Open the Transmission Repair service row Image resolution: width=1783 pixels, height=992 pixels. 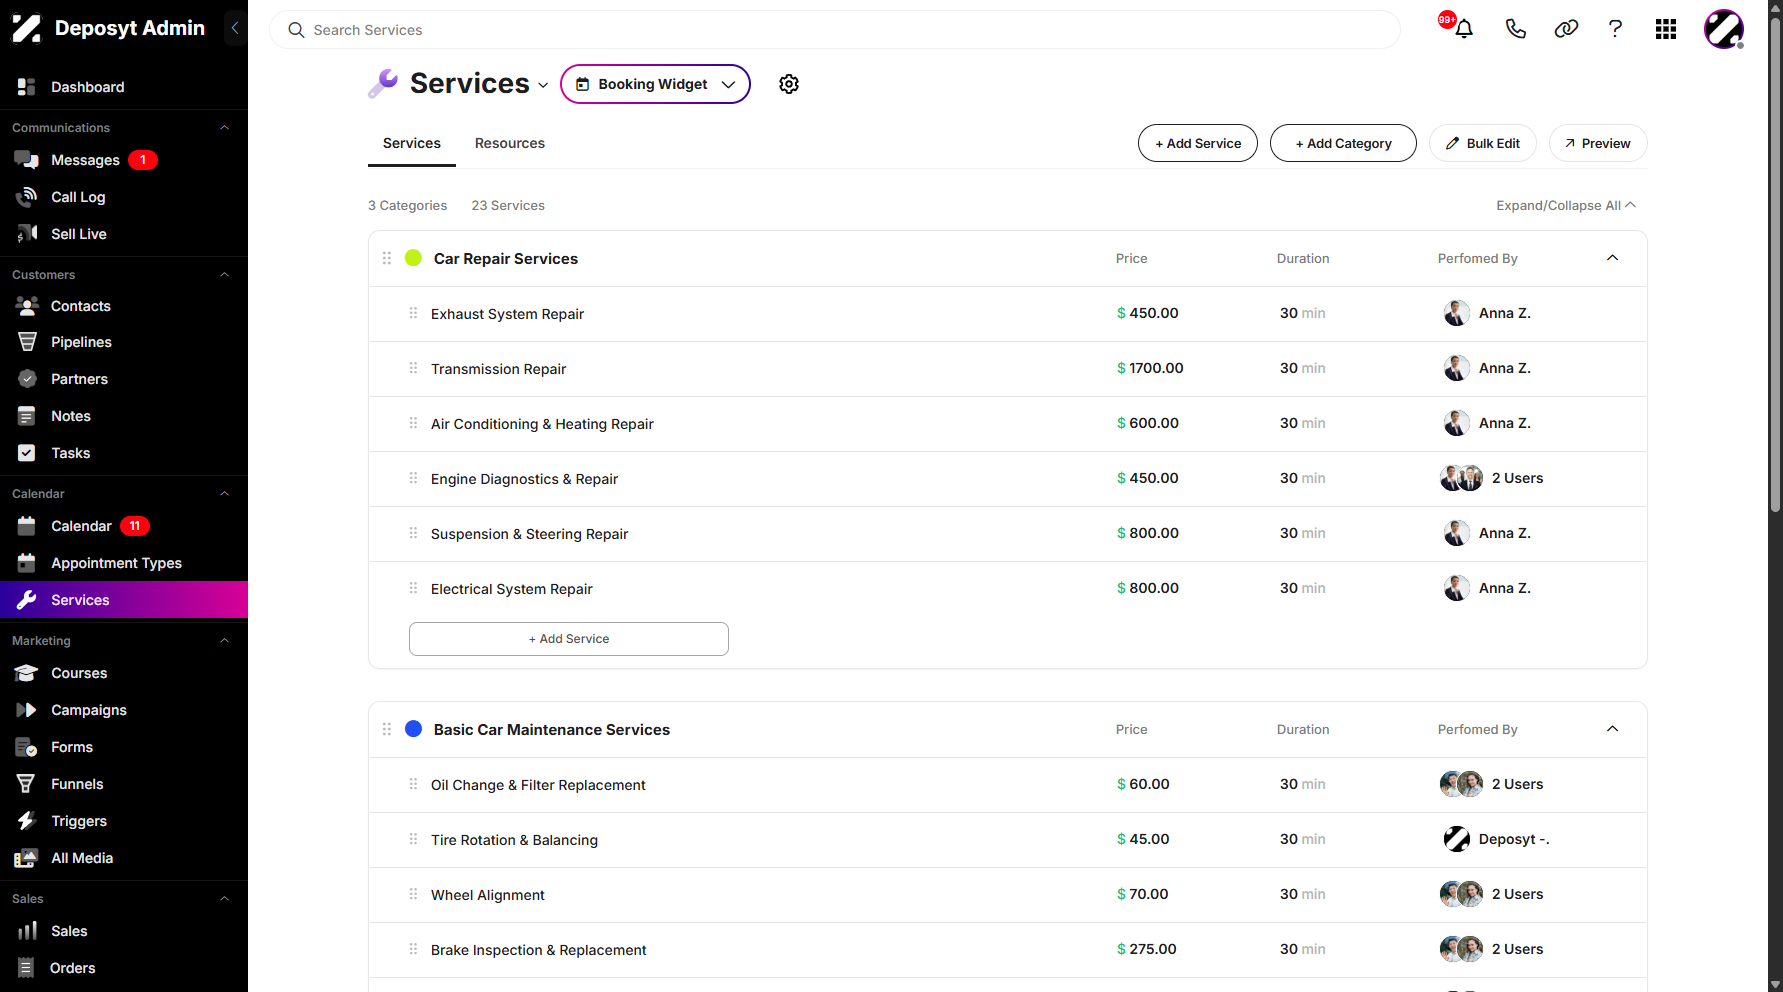tap(1008, 369)
